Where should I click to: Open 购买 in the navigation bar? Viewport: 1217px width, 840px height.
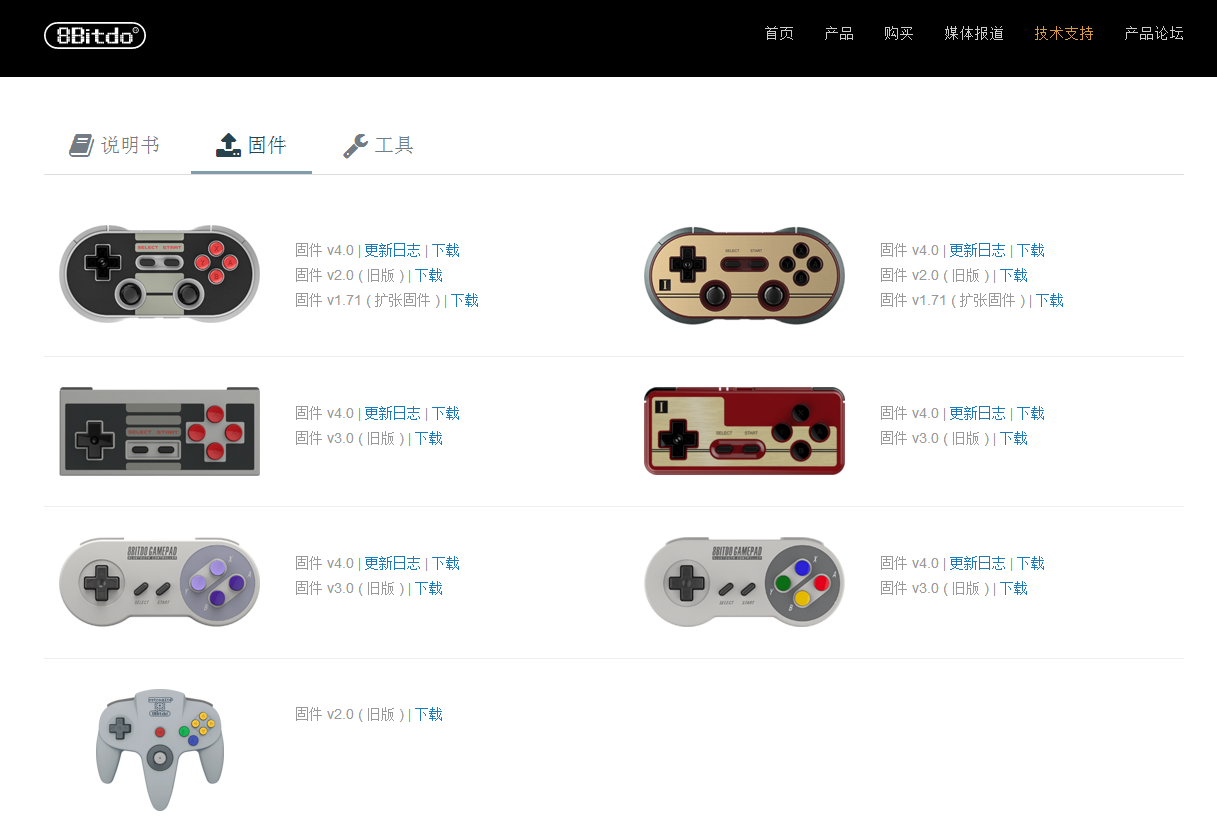coord(899,33)
